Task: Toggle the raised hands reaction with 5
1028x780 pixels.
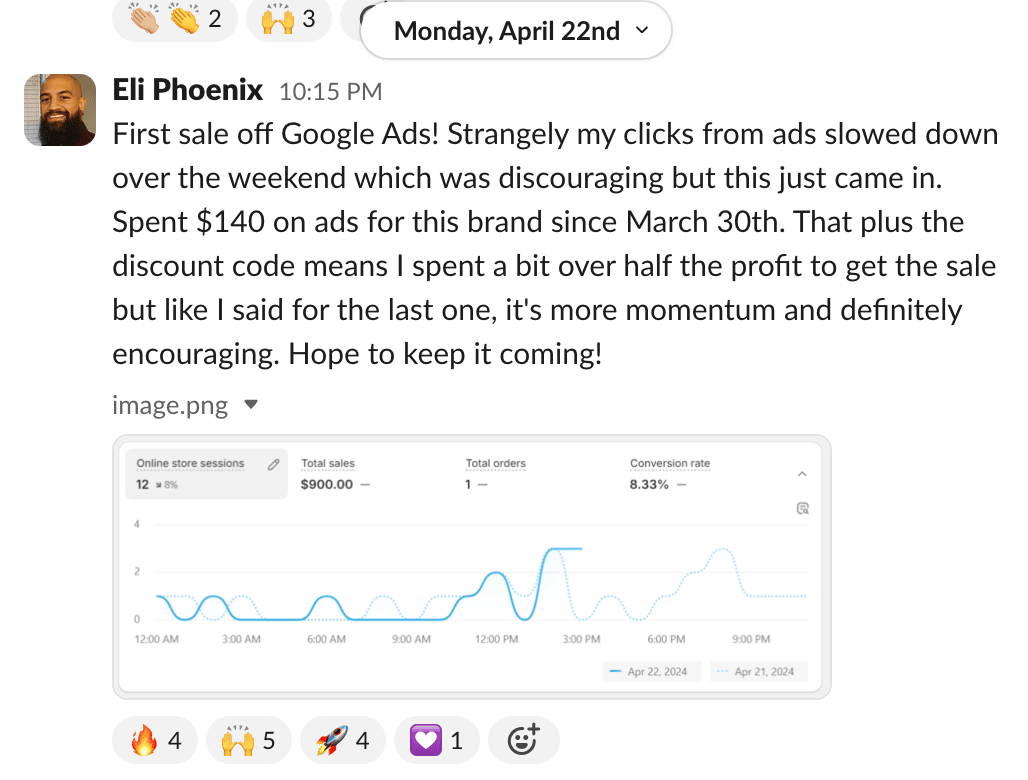Action: pyautogui.click(x=248, y=741)
